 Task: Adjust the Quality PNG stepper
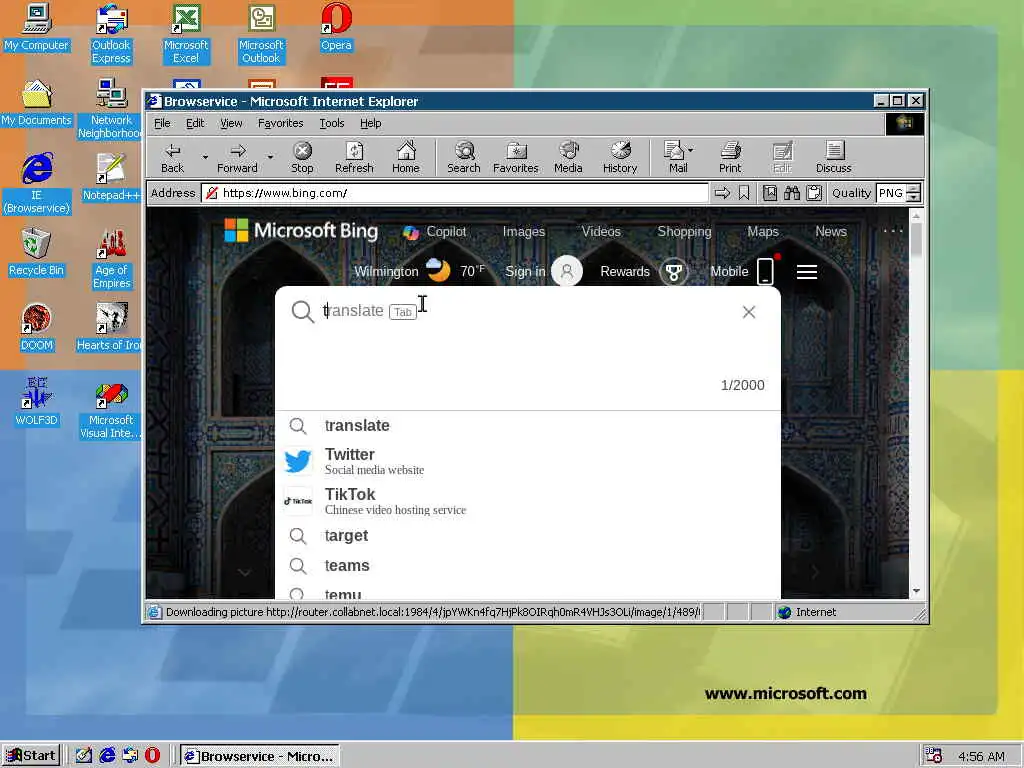914,193
